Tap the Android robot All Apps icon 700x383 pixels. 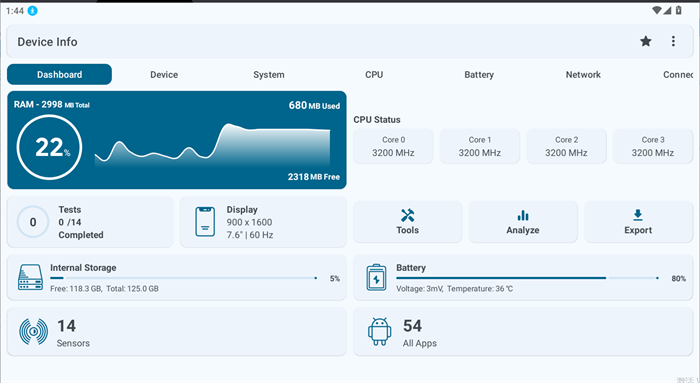pos(379,332)
